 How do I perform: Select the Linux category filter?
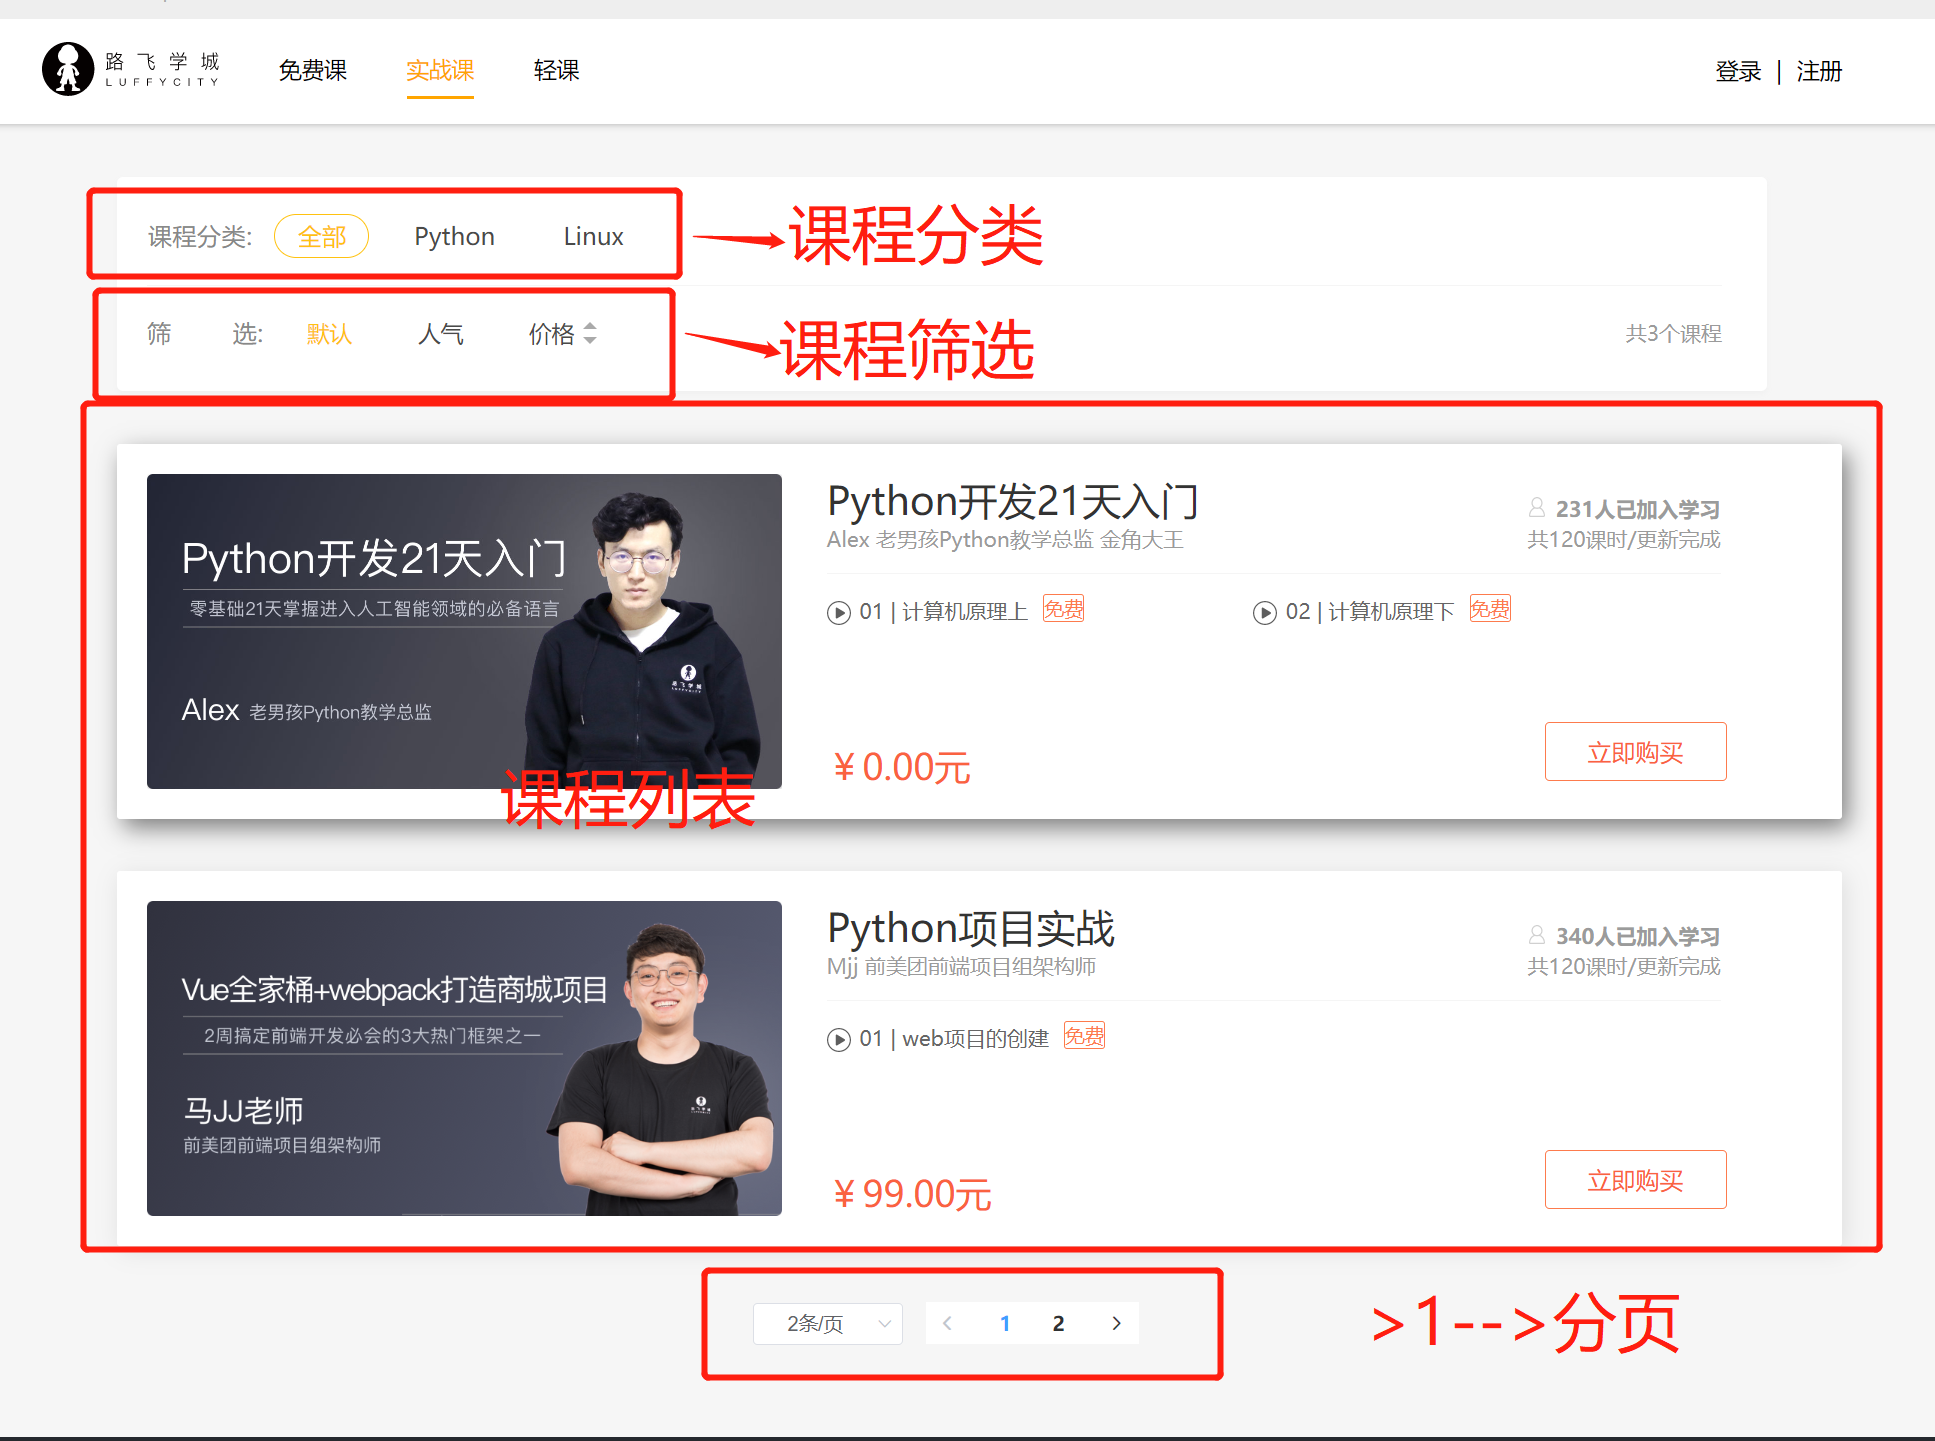593,237
